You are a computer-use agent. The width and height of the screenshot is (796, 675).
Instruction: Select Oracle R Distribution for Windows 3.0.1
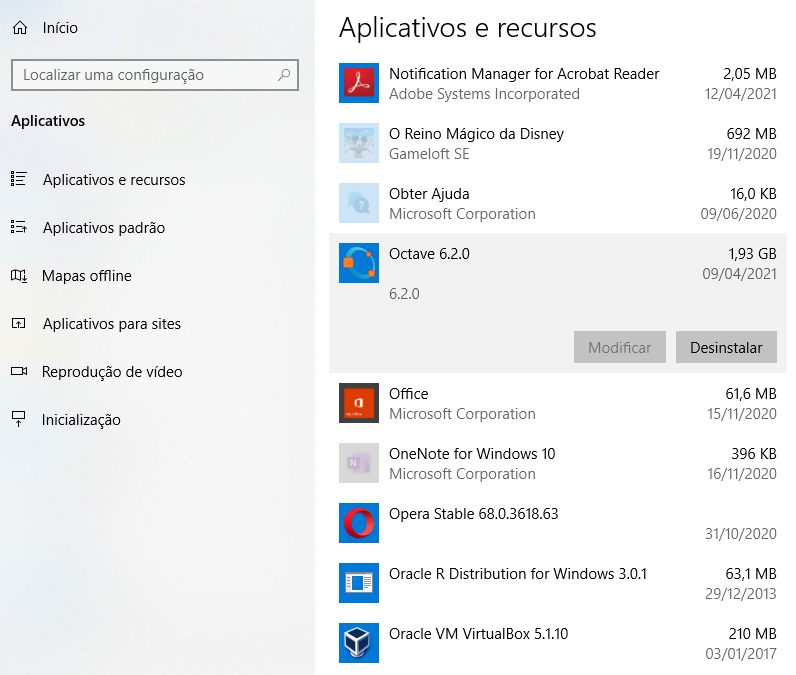558,583
